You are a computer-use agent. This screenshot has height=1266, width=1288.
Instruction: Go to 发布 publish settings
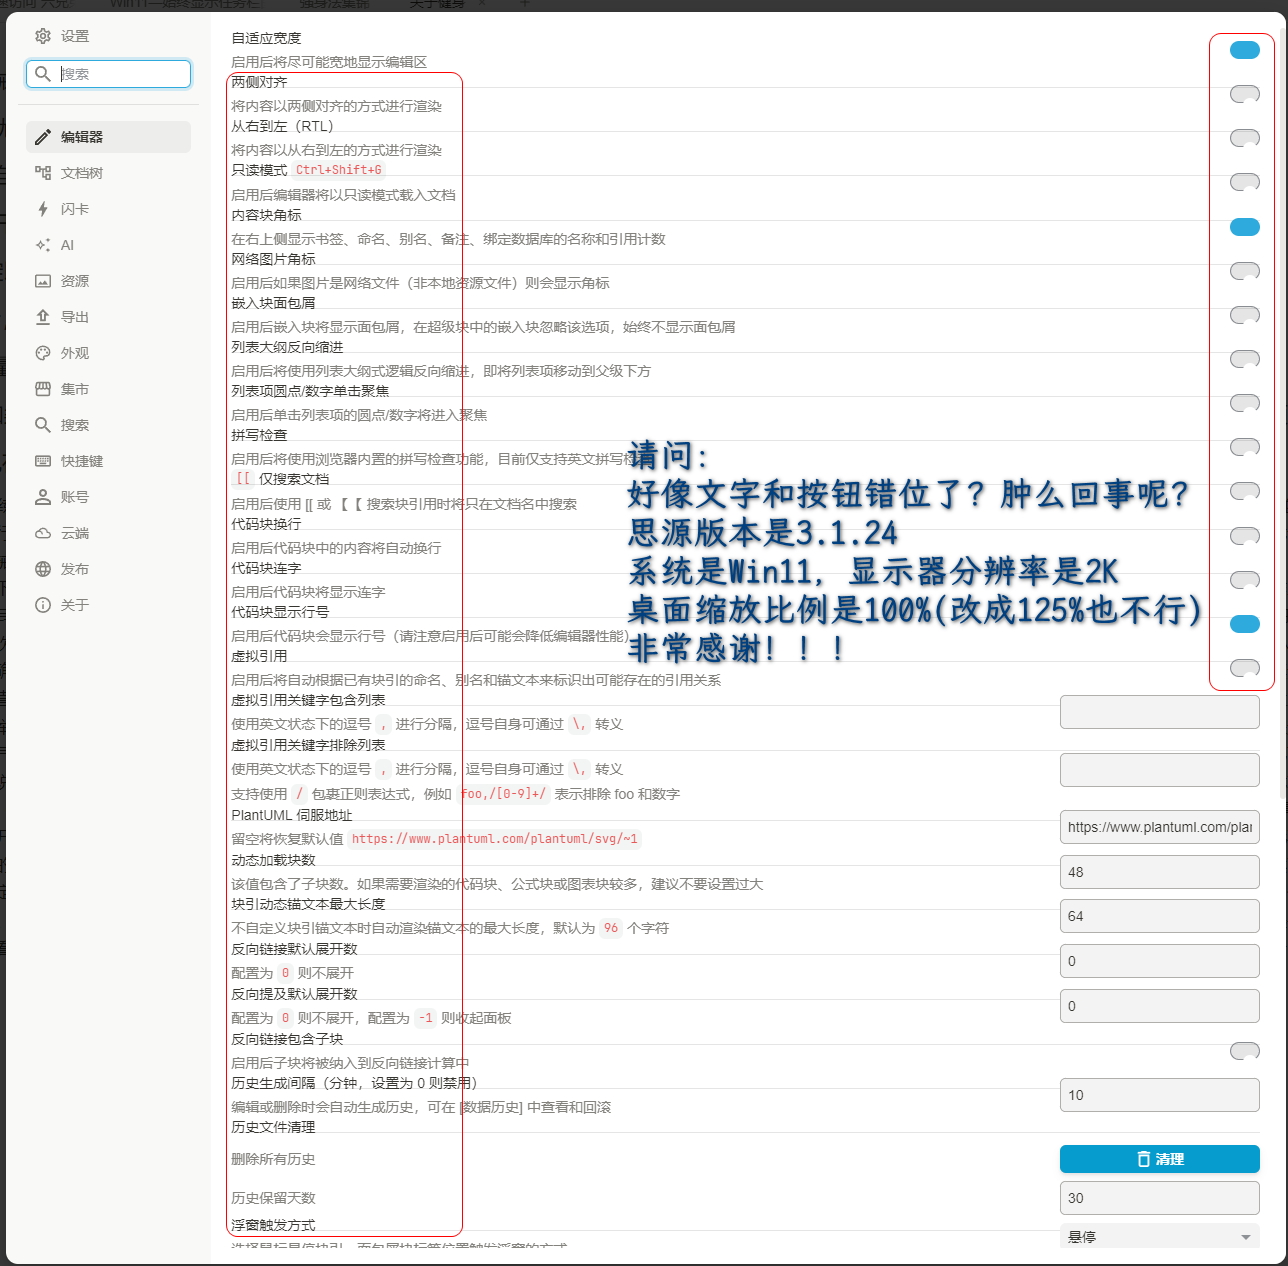(x=108, y=569)
